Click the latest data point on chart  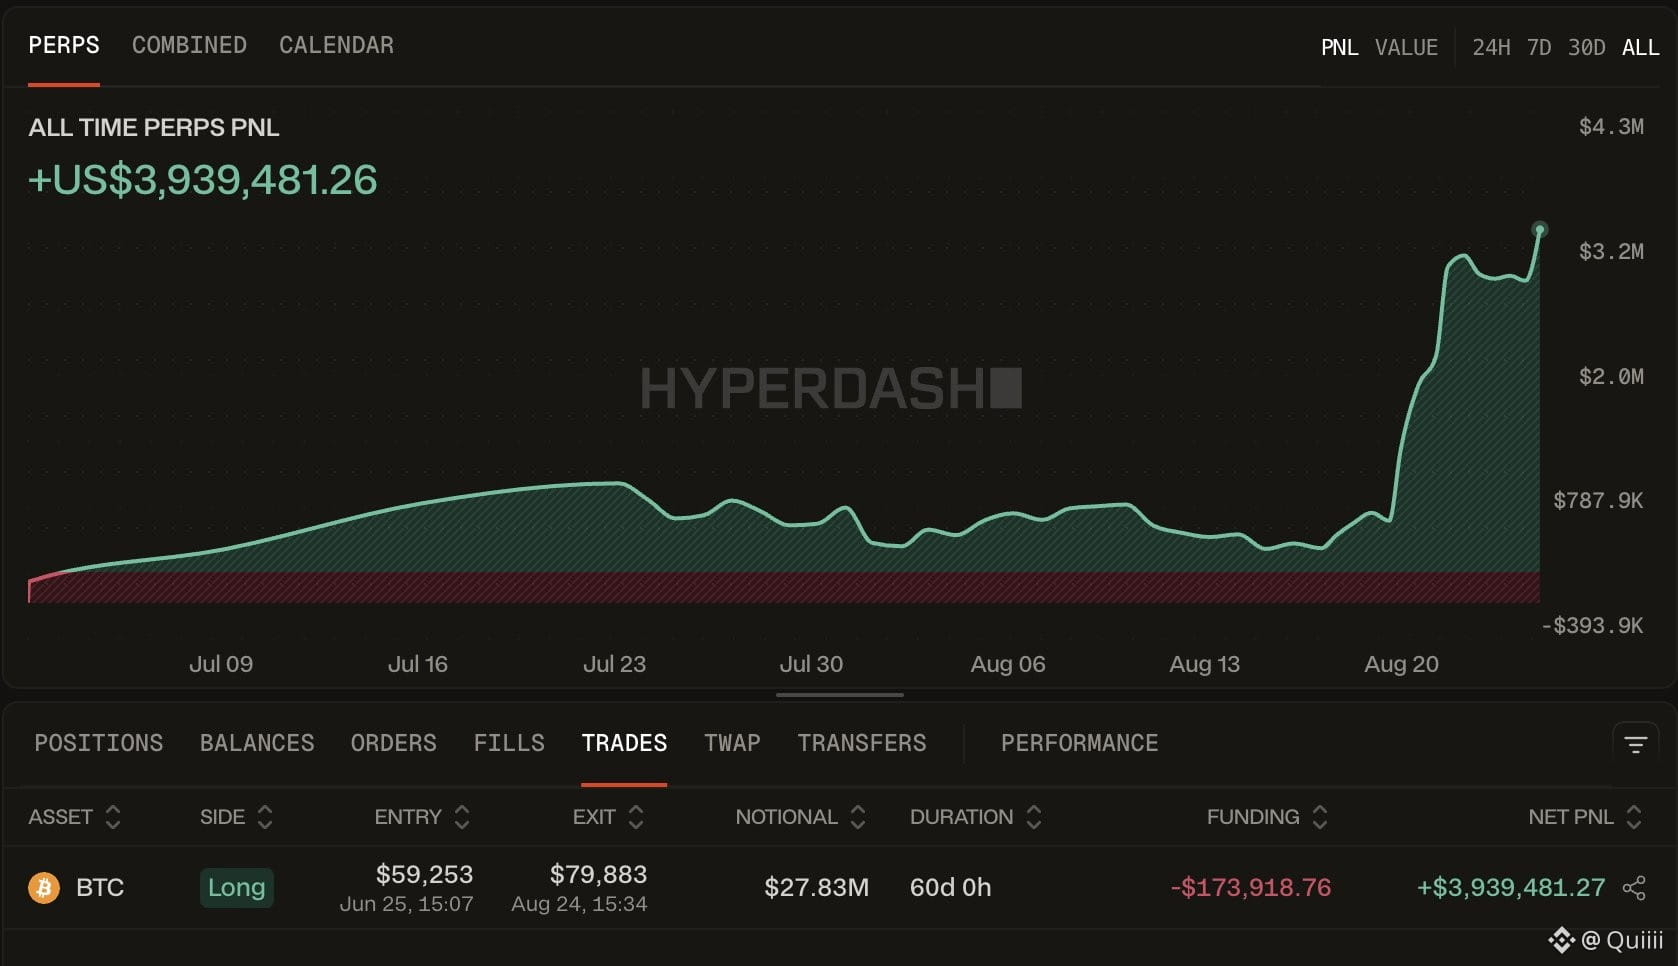(1540, 230)
